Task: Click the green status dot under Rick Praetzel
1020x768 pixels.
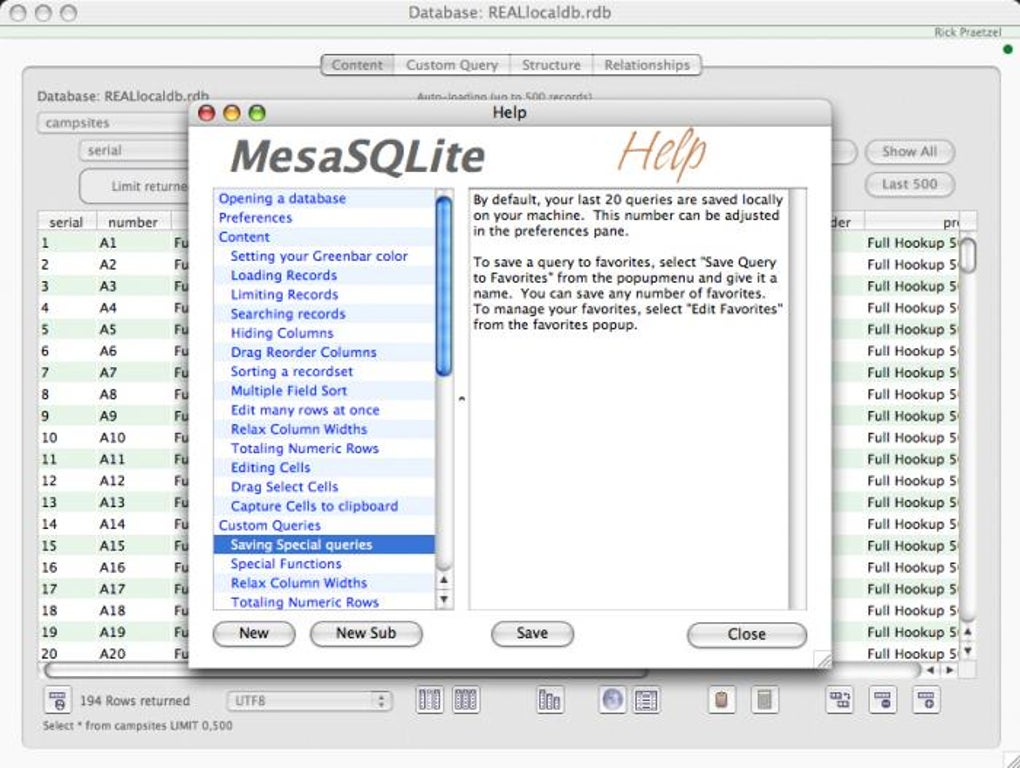Action: point(1008,49)
